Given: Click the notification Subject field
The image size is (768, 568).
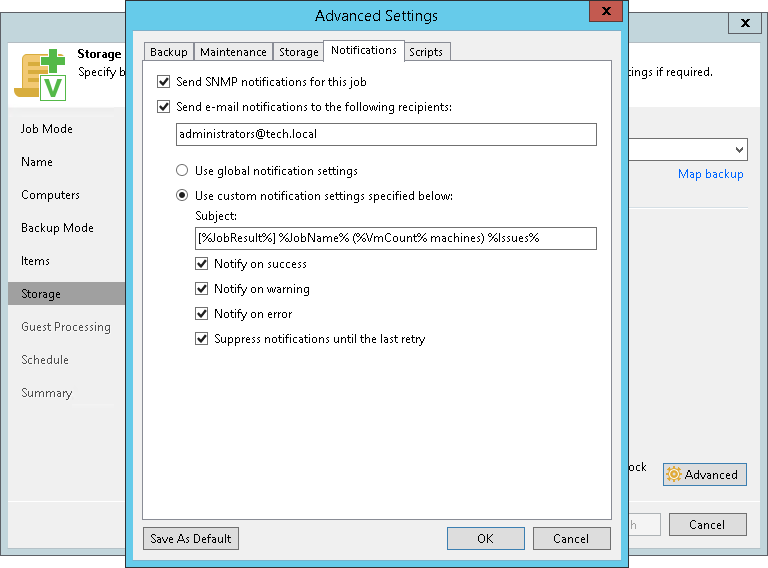Looking at the screenshot, I should [395, 238].
